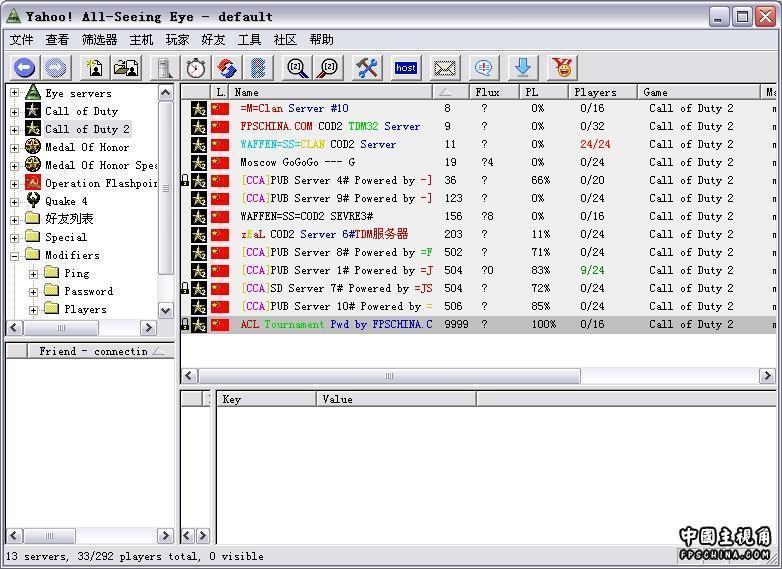The width and height of the screenshot is (782, 569).
Task: Click the Operation Flashpoint red icon
Action: (33, 183)
